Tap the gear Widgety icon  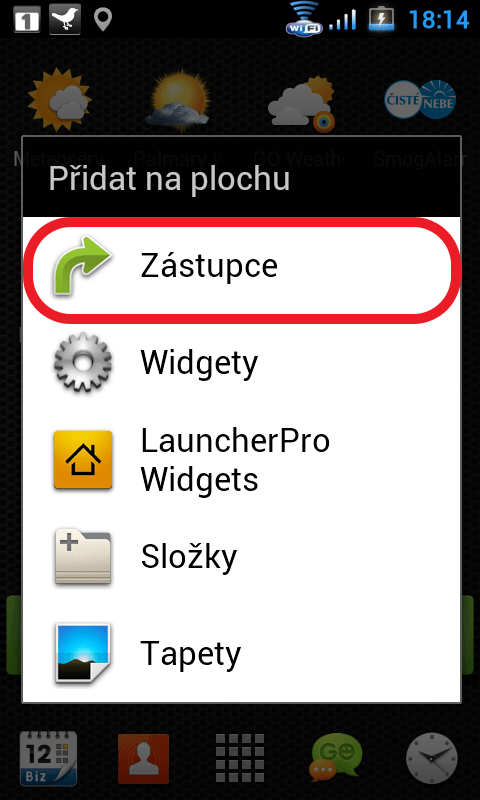[x=83, y=362]
